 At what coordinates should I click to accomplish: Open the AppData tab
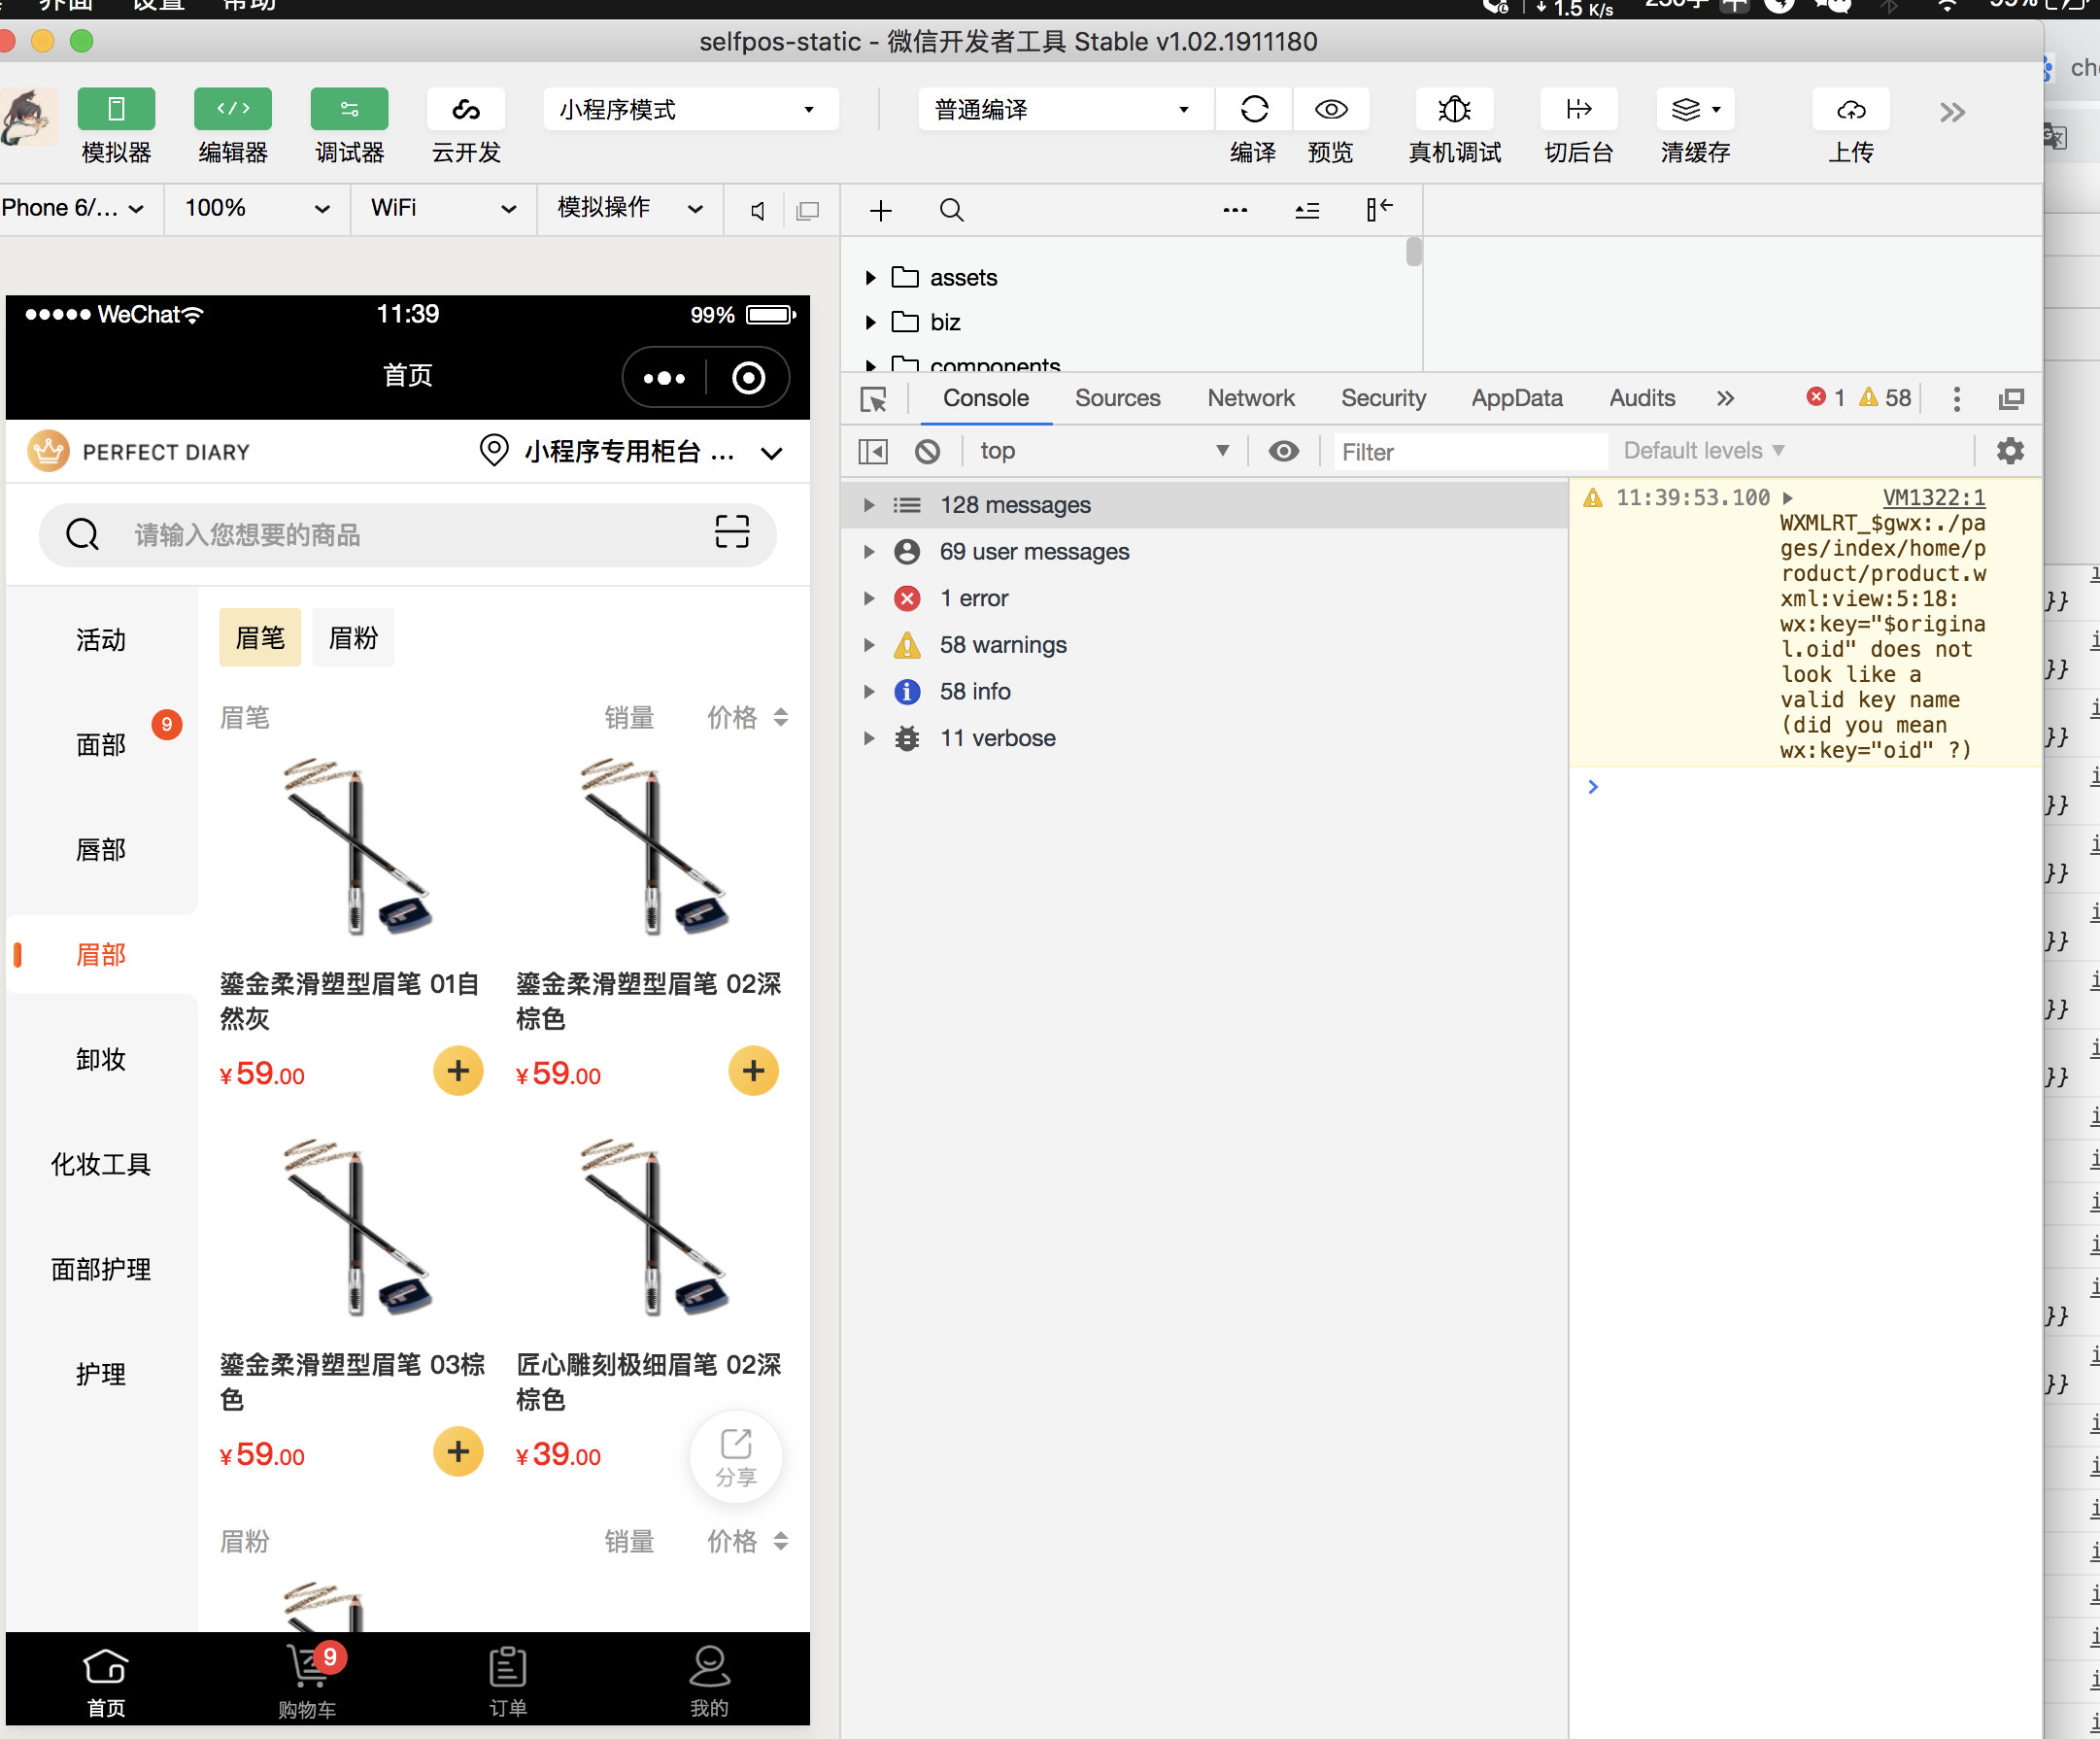coord(1516,398)
